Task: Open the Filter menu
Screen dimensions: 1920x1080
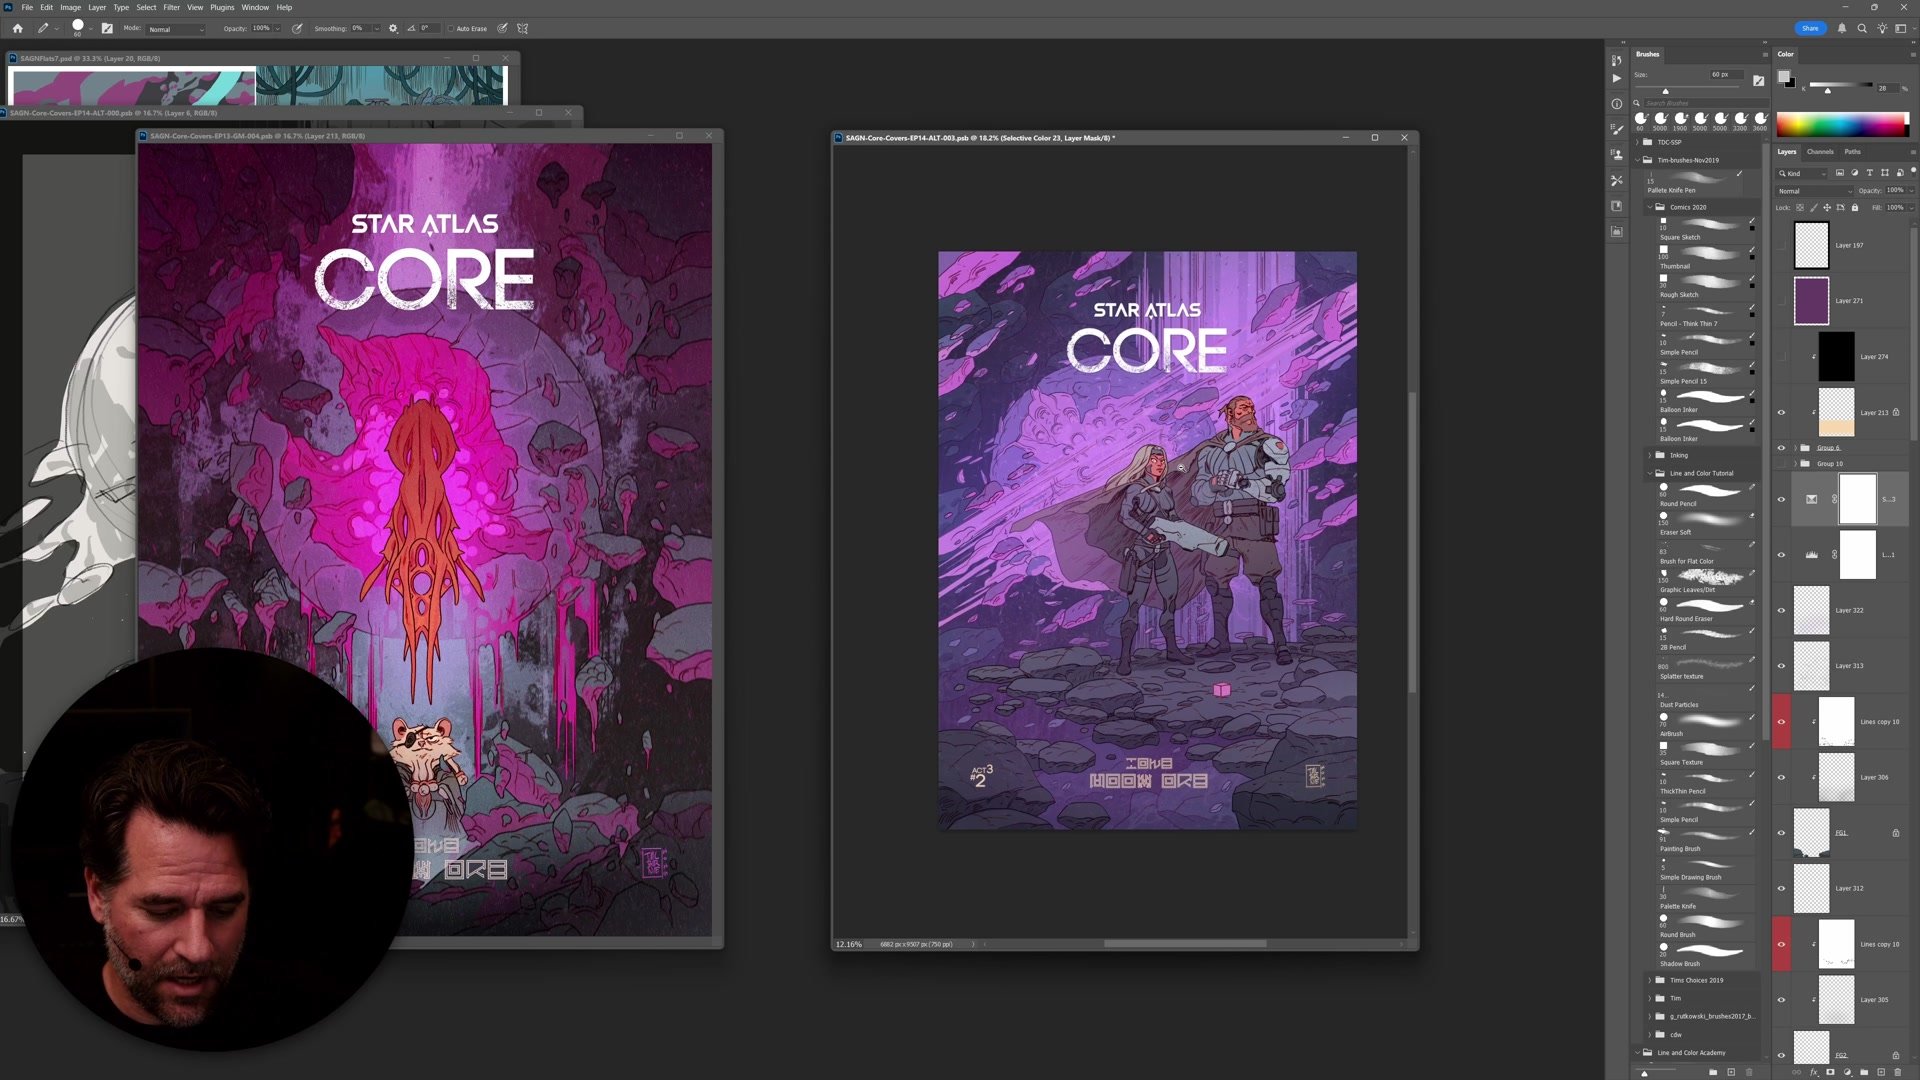Action: tap(171, 7)
